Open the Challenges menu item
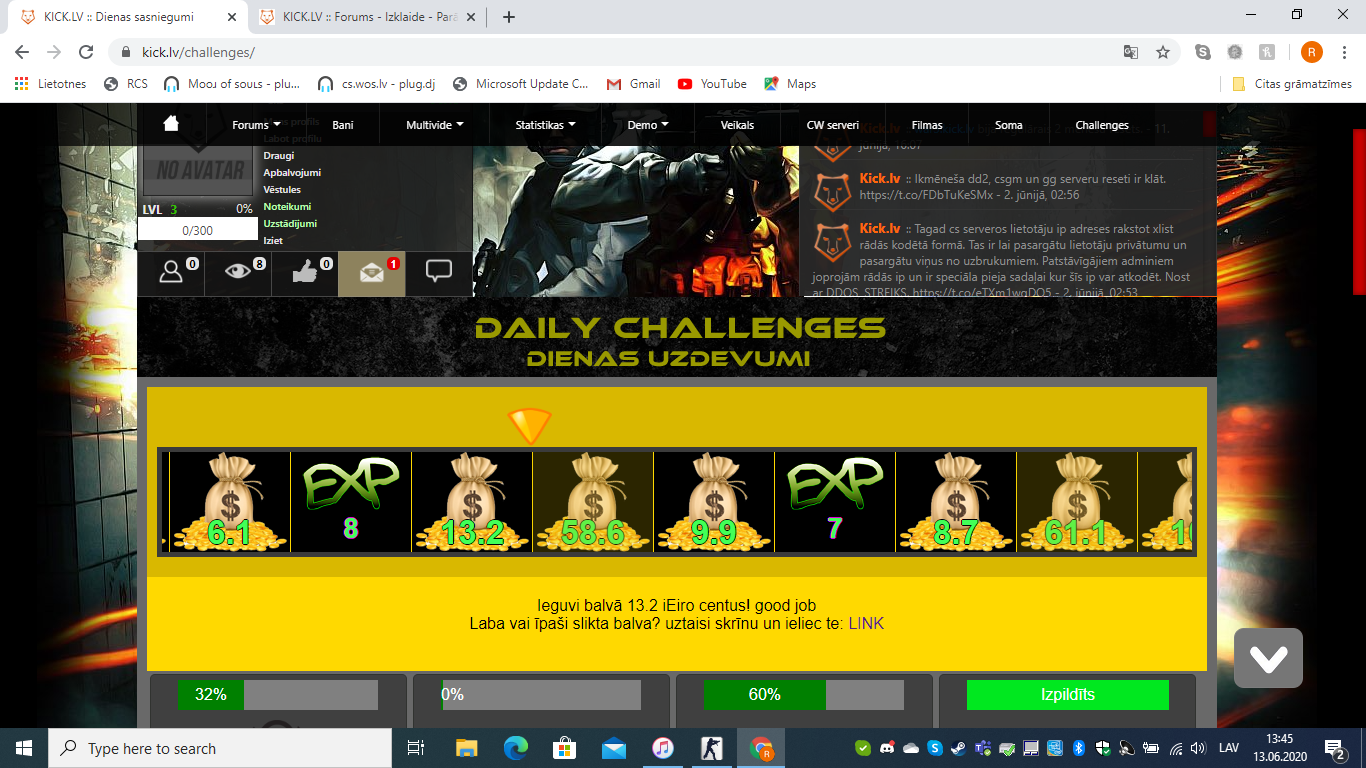 pyautogui.click(x=1102, y=125)
